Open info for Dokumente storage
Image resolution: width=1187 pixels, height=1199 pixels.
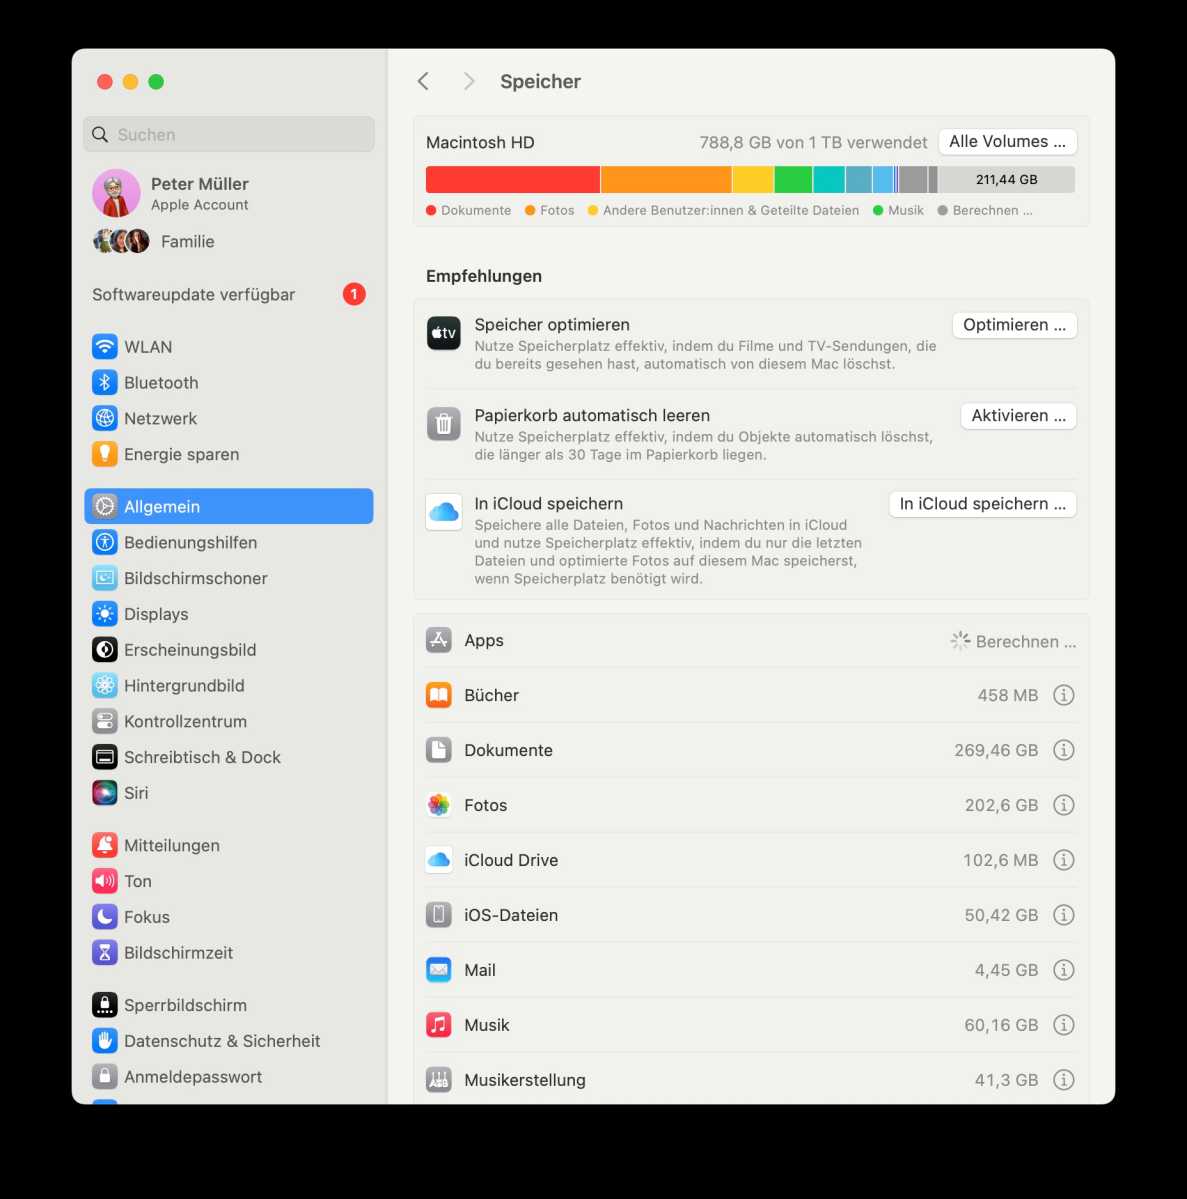[x=1064, y=750]
